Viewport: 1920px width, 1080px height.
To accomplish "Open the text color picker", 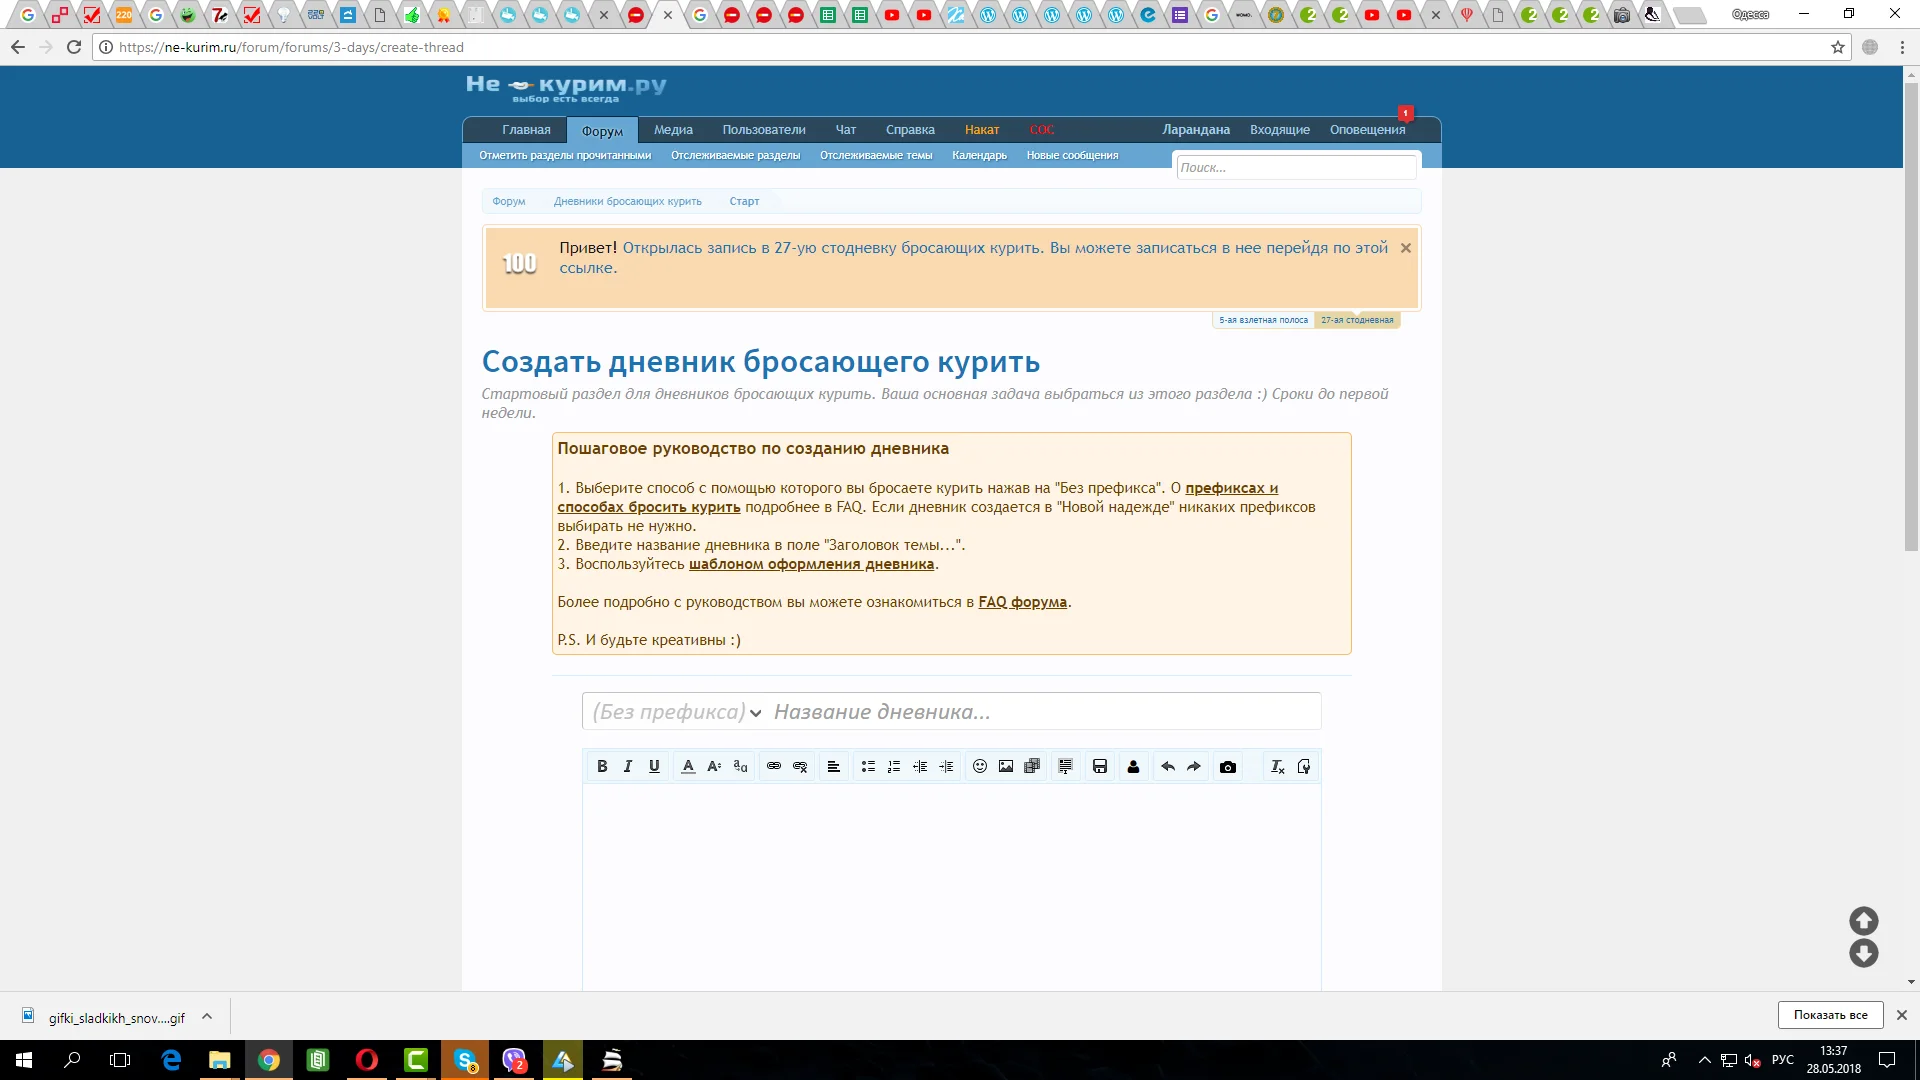I will (688, 767).
